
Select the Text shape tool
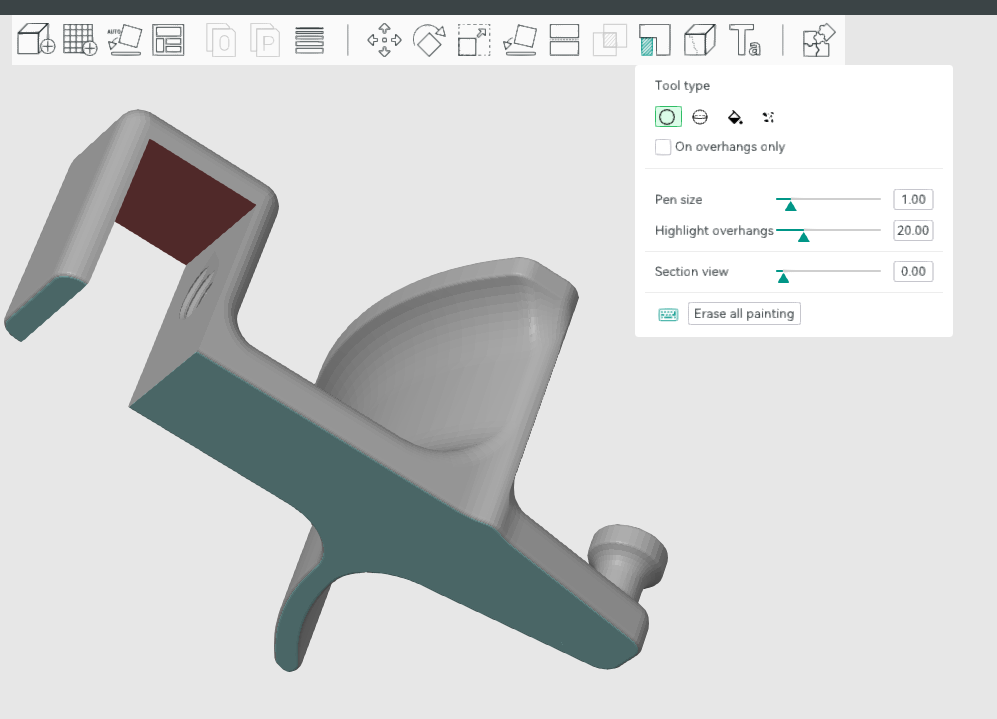click(x=745, y=41)
